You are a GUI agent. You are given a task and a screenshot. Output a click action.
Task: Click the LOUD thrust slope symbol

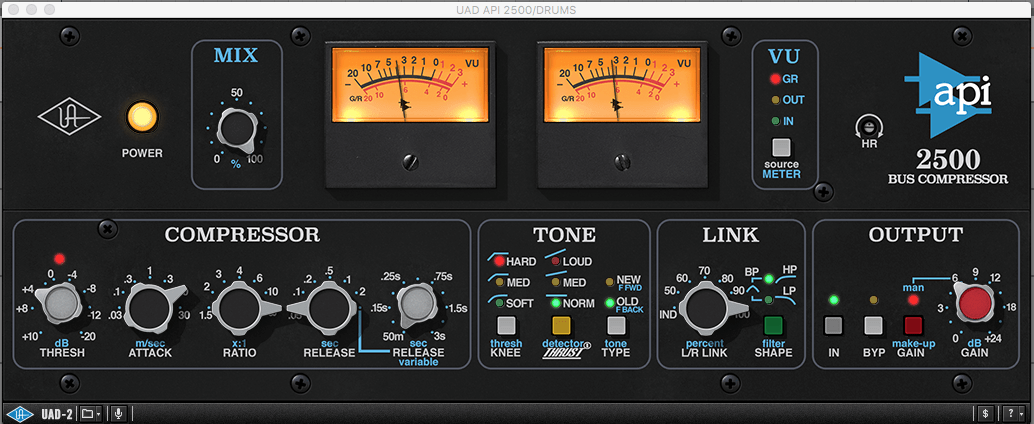553,253
